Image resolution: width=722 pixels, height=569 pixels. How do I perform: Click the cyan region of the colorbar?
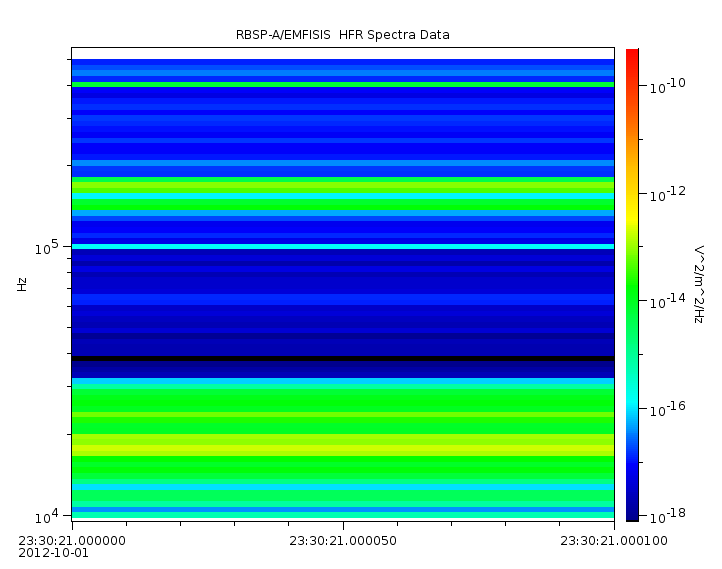click(632, 403)
